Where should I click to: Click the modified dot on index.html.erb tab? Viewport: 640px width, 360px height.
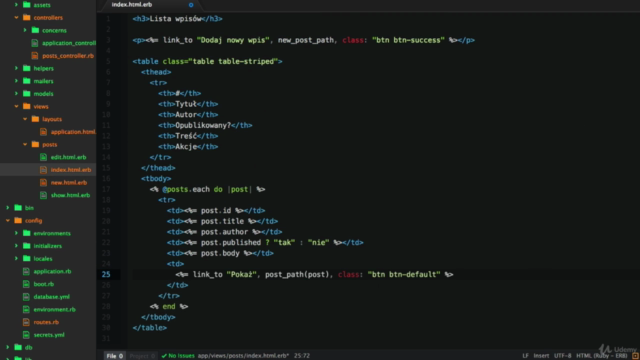pyautogui.click(x=191, y=5)
